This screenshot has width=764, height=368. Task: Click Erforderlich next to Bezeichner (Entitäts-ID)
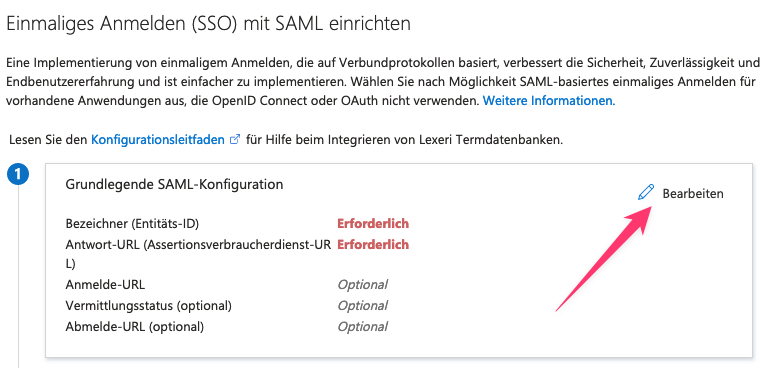(373, 224)
